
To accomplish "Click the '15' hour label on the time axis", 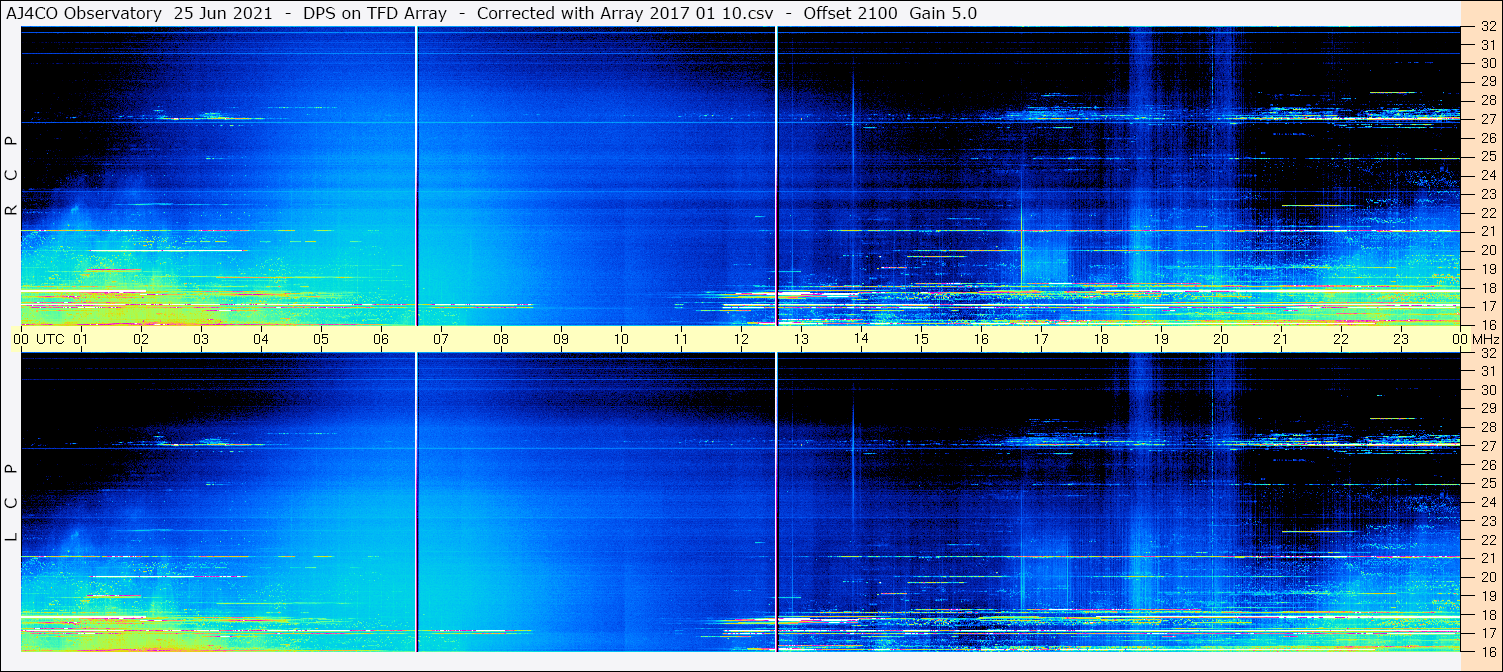I will click(x=921, y=339).
